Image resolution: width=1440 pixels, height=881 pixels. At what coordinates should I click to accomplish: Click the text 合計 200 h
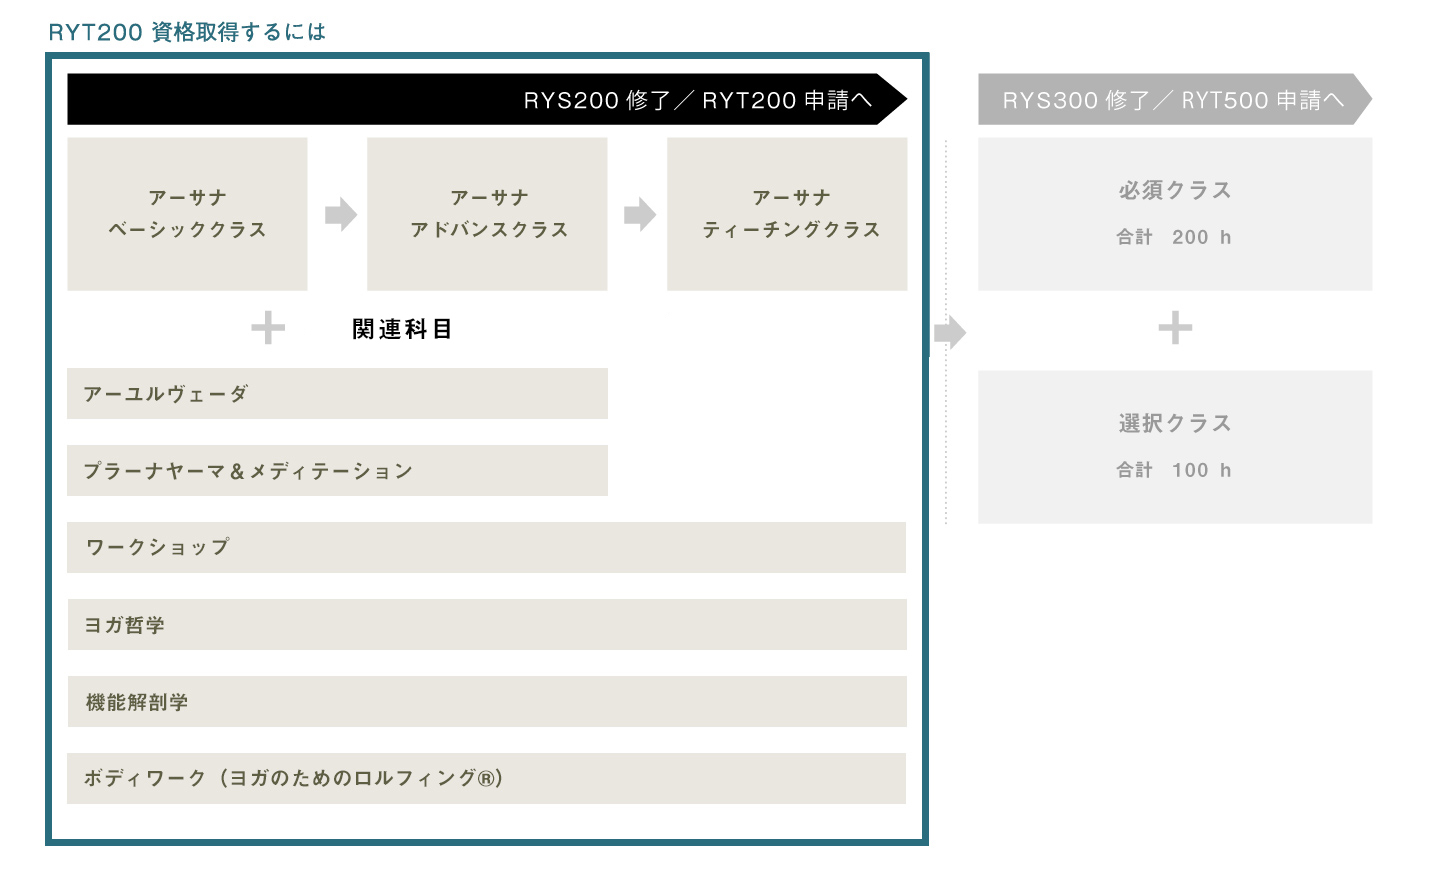(x=1174, y=237)
